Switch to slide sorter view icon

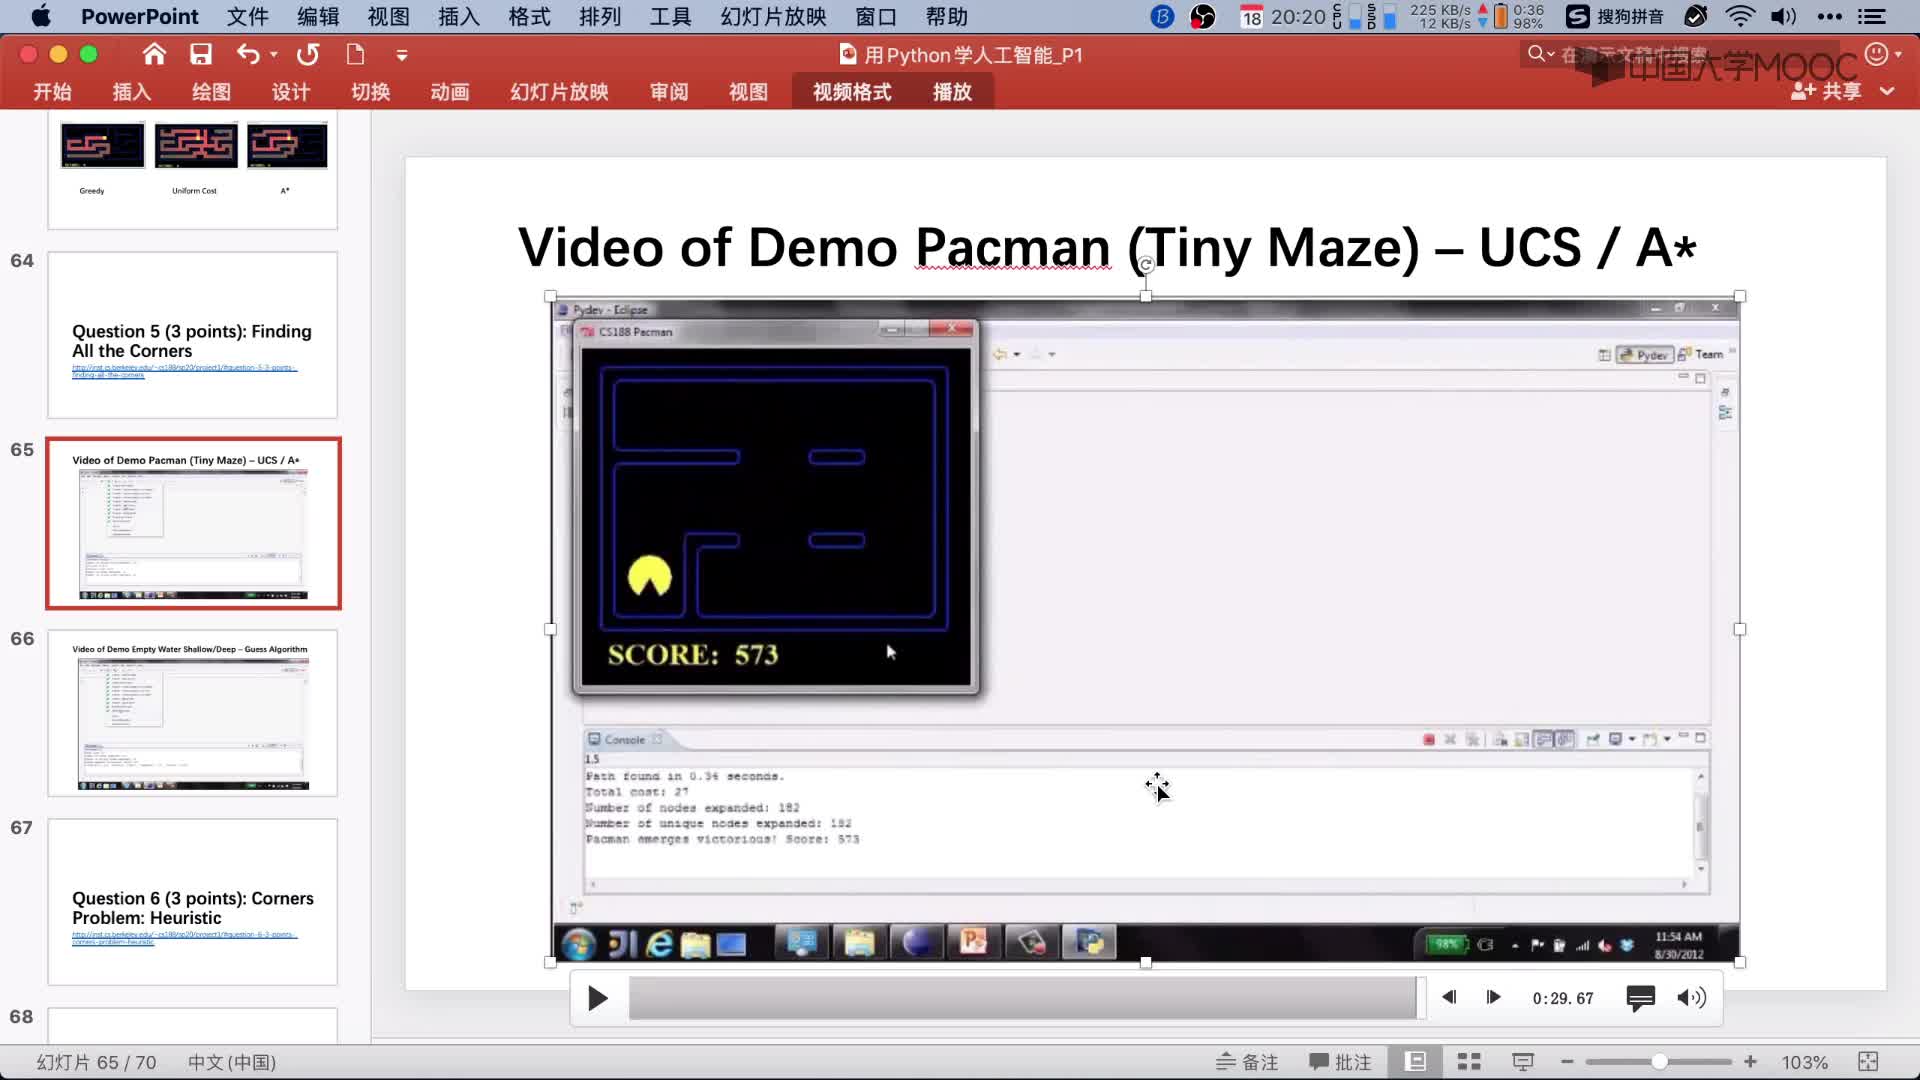tap(1469, 1062)
